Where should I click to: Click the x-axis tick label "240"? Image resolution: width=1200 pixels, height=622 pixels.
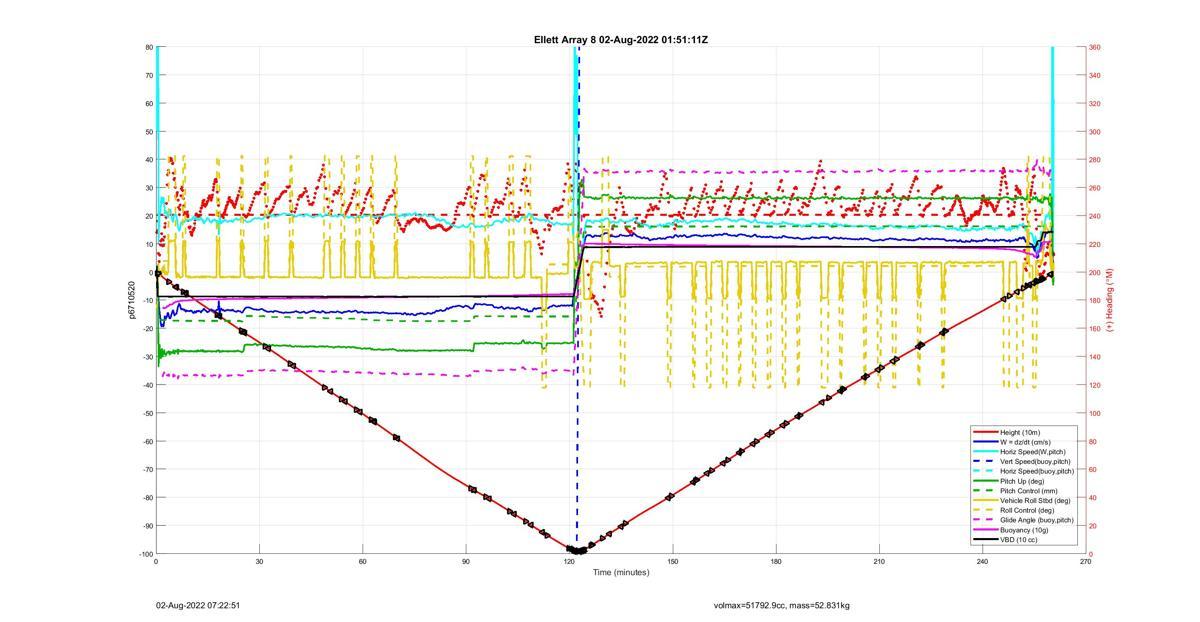[x=982, y=562]
